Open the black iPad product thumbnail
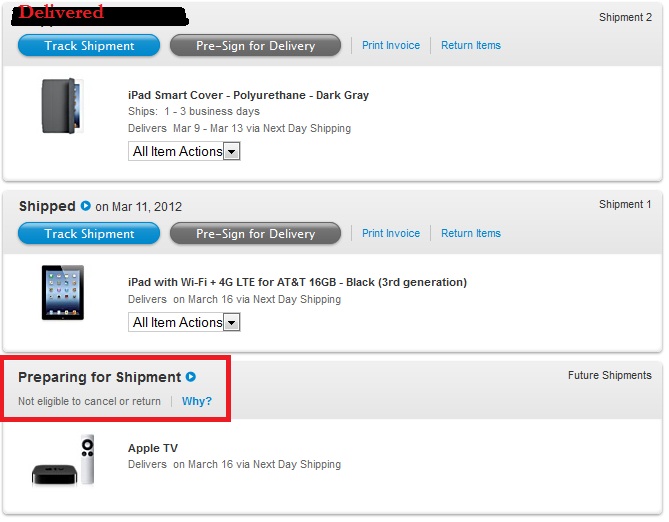 pyautogui.click(x=63, y=293)
